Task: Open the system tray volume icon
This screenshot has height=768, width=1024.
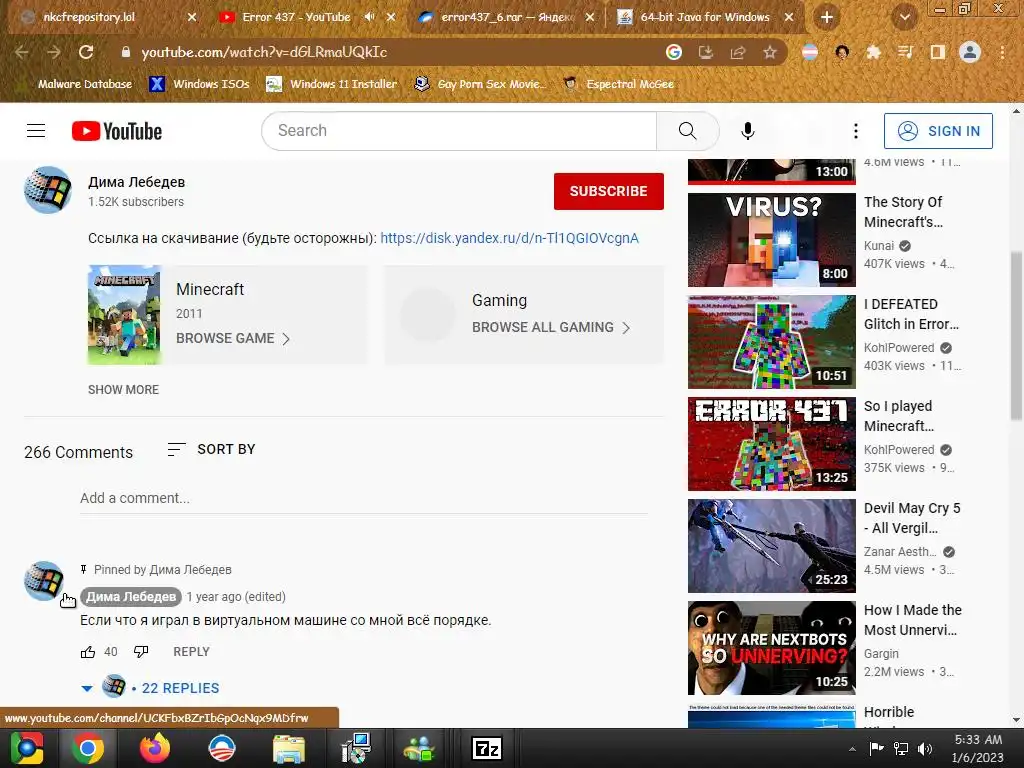Action: [x=925, y=749]
